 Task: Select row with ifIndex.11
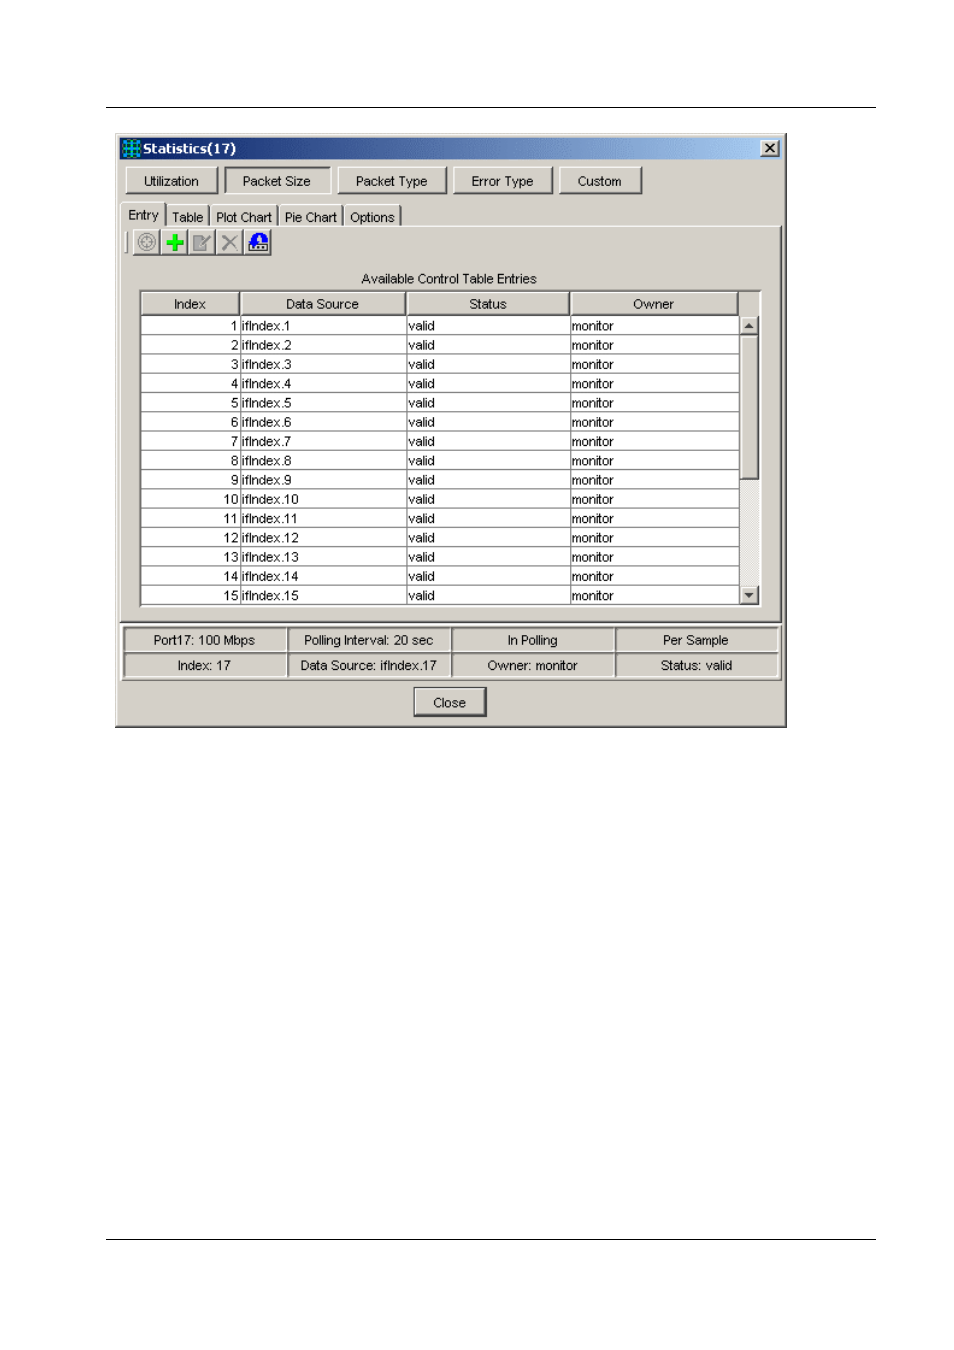pos(440,519)
